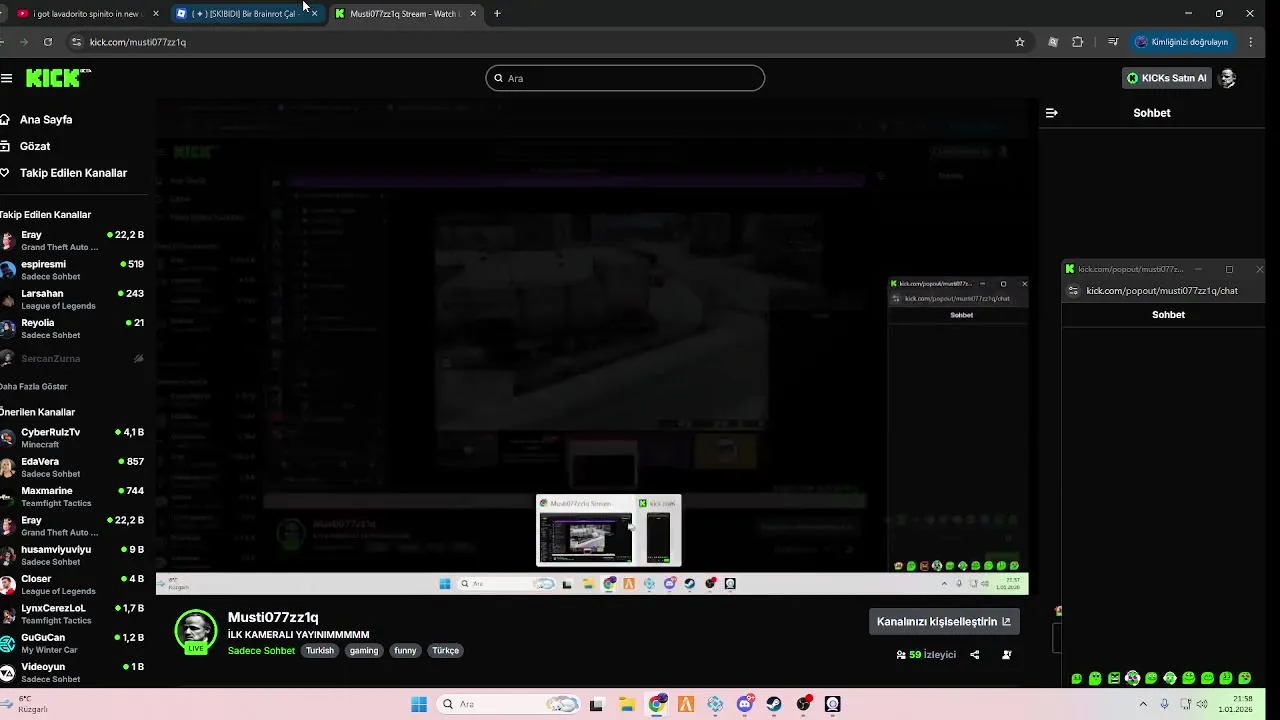Image resolution: width=1280 pixels, height=720 pixels.
Task: Click the site information icon in address bar
Action: click(76, 42)
